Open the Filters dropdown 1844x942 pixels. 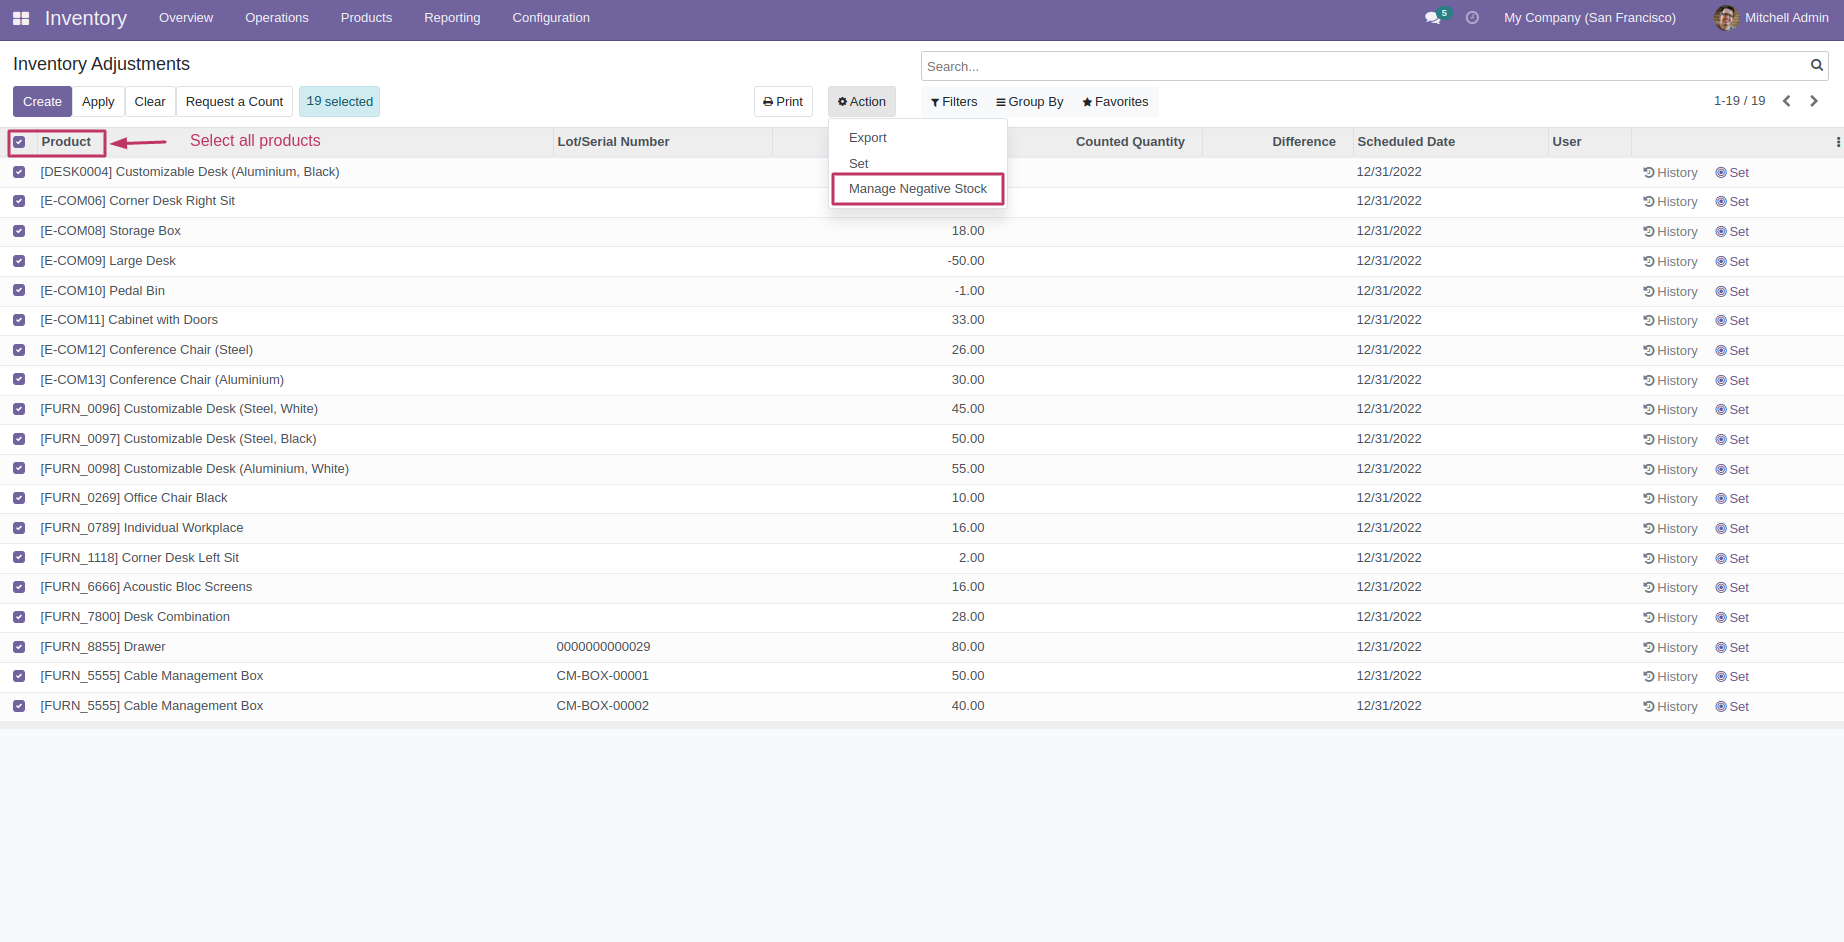[954, 102]
